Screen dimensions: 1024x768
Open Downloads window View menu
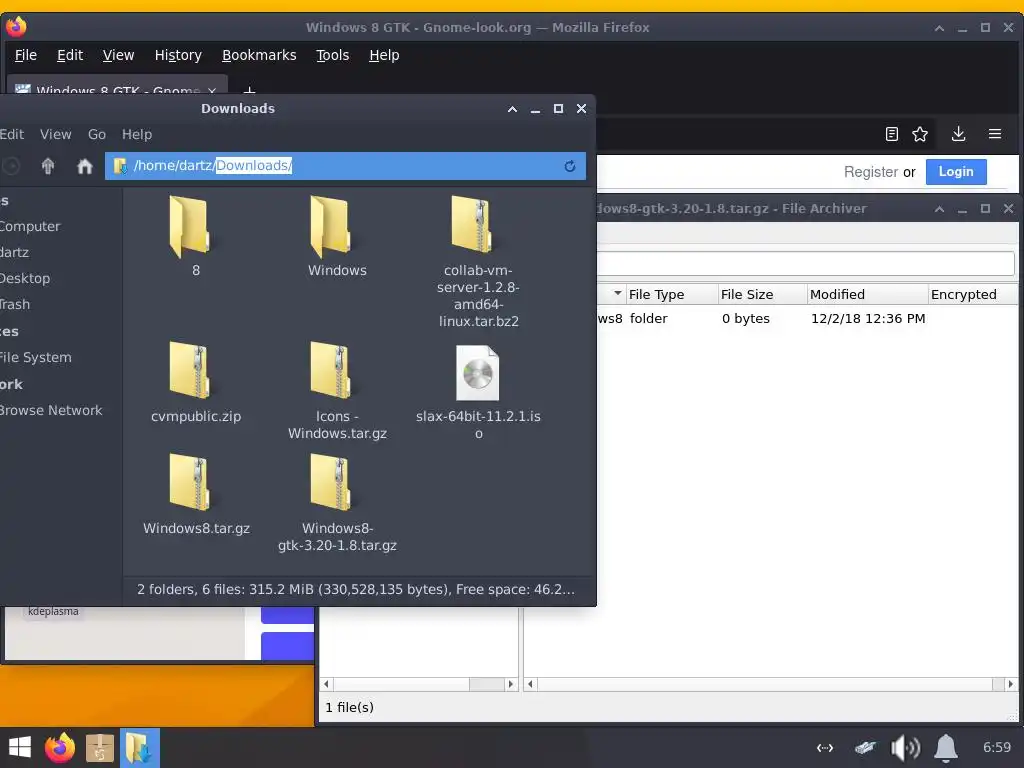pyautogui.click(x=56, y=135)
